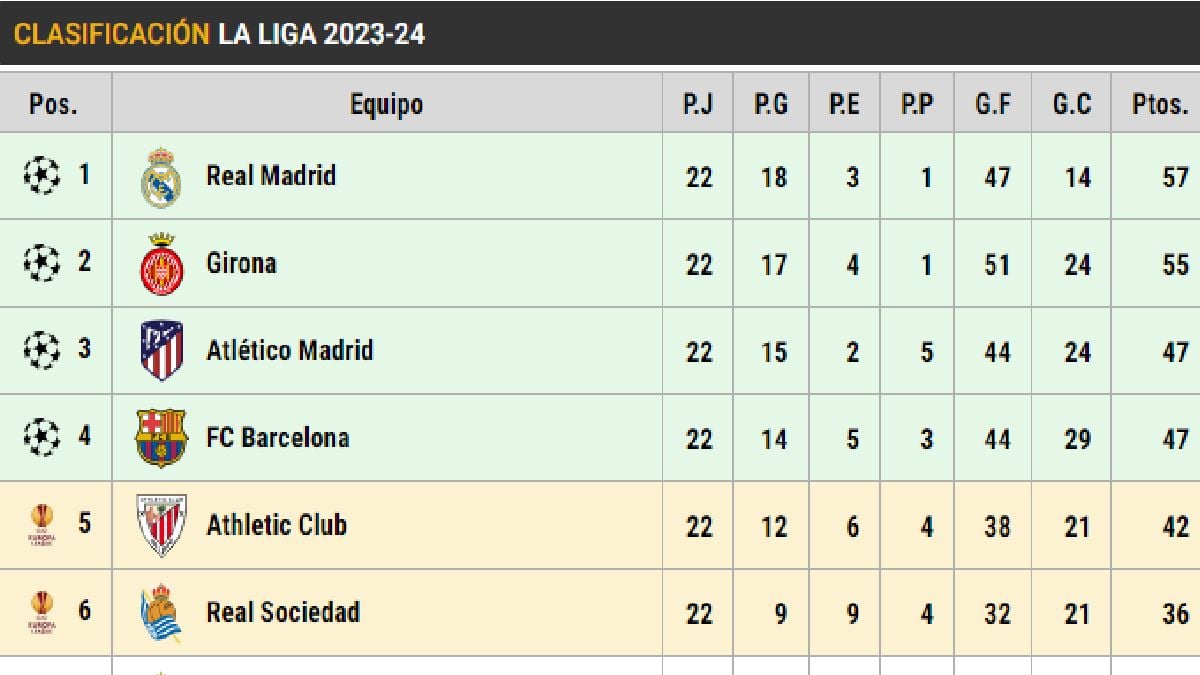Click the Athletic Club crest
This screenshot has height=675, width=1200.
point(161,525)
